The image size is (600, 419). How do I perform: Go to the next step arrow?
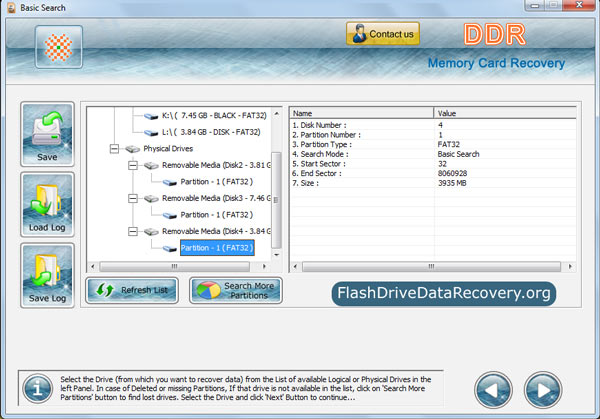click(543, 390)
